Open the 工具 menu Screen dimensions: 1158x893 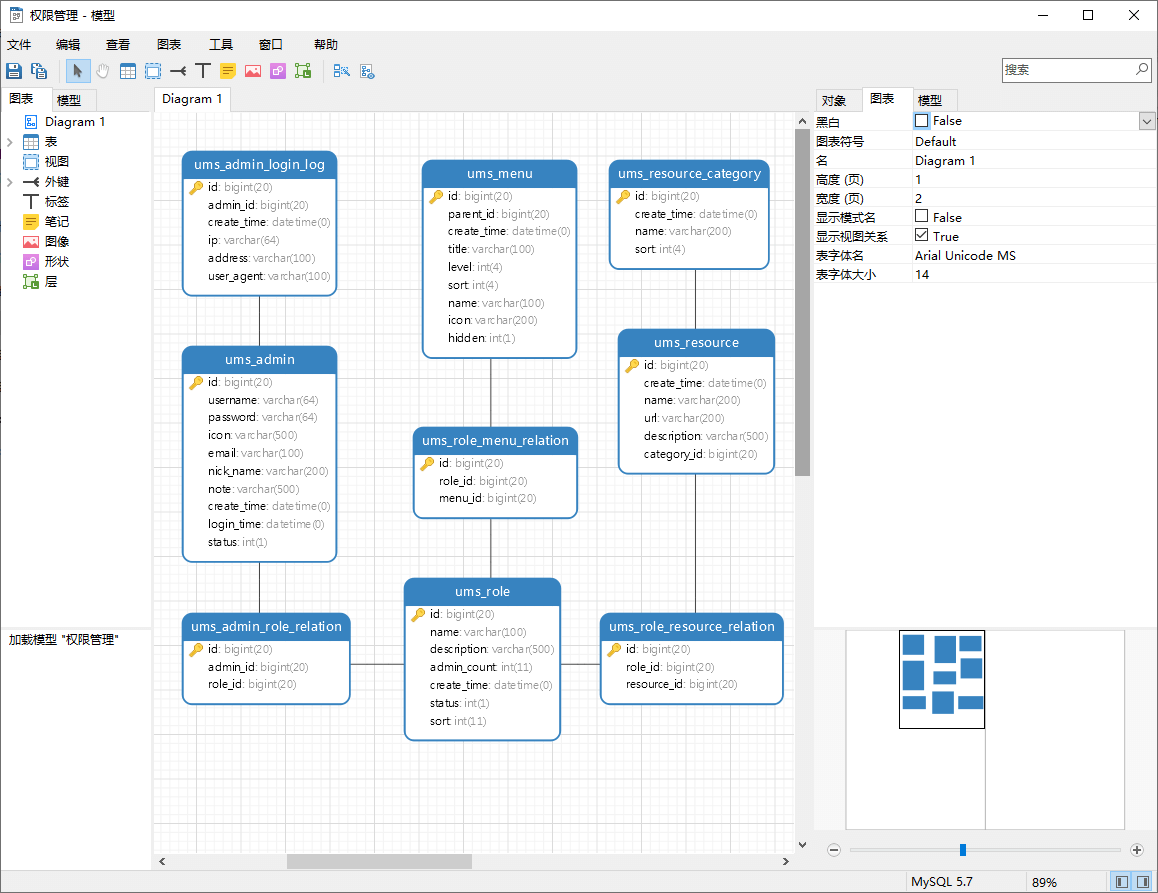[221, 44]
